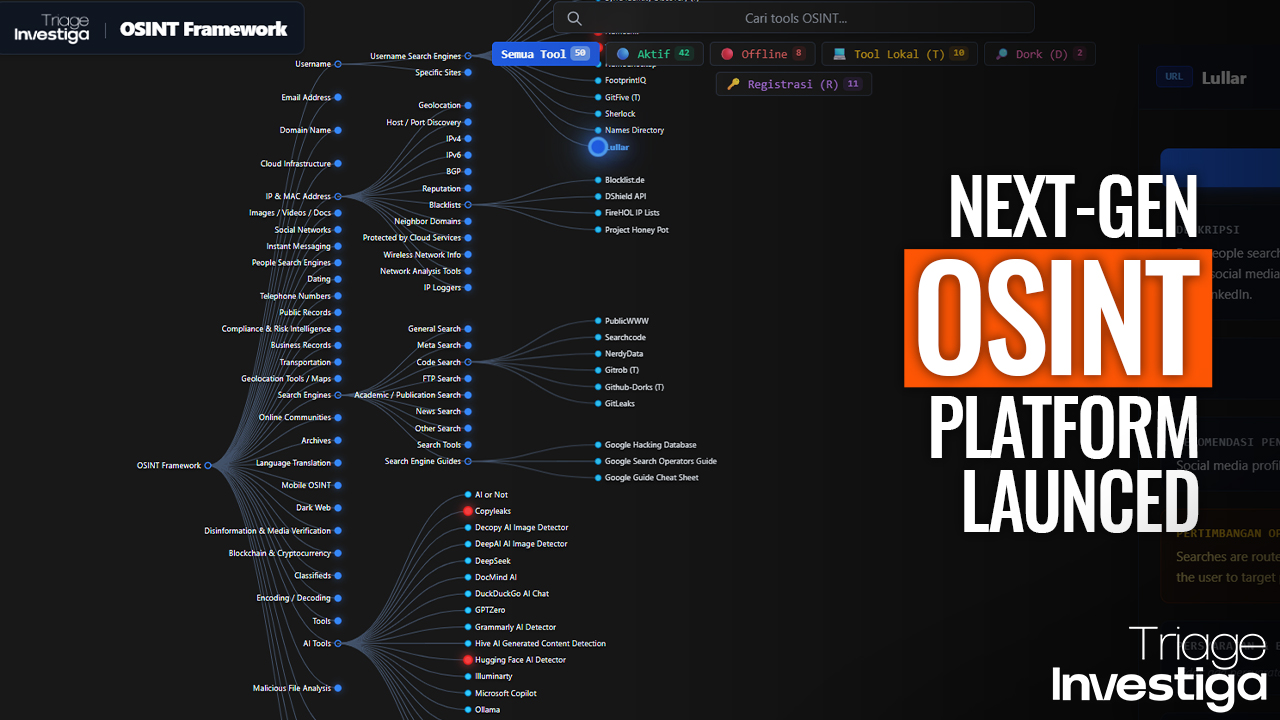Expand People Search Engines node
Image resolution: width=1280 pixels, height=720 pixels.
(x=338, y=263)
